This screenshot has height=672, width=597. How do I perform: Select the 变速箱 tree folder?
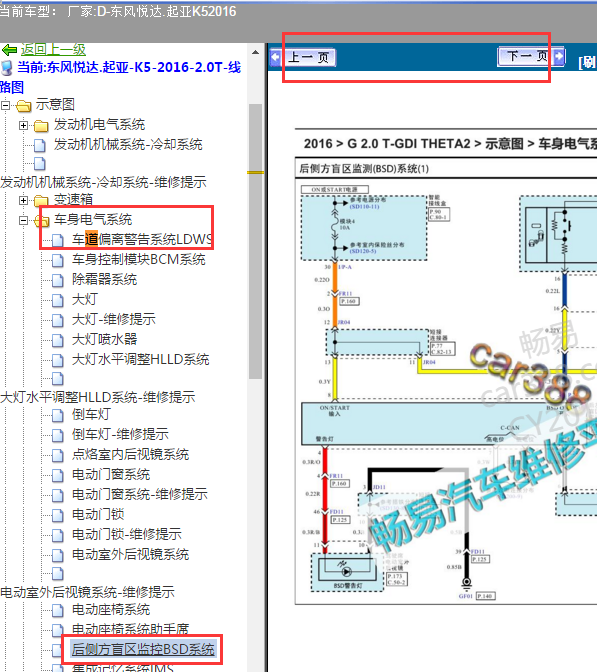[x=73, y=200]
